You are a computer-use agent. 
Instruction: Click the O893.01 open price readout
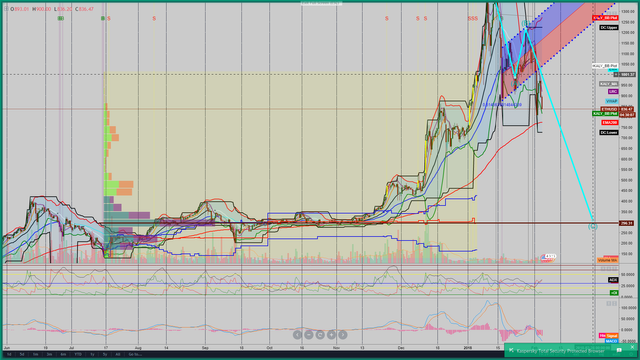(20, 9)
